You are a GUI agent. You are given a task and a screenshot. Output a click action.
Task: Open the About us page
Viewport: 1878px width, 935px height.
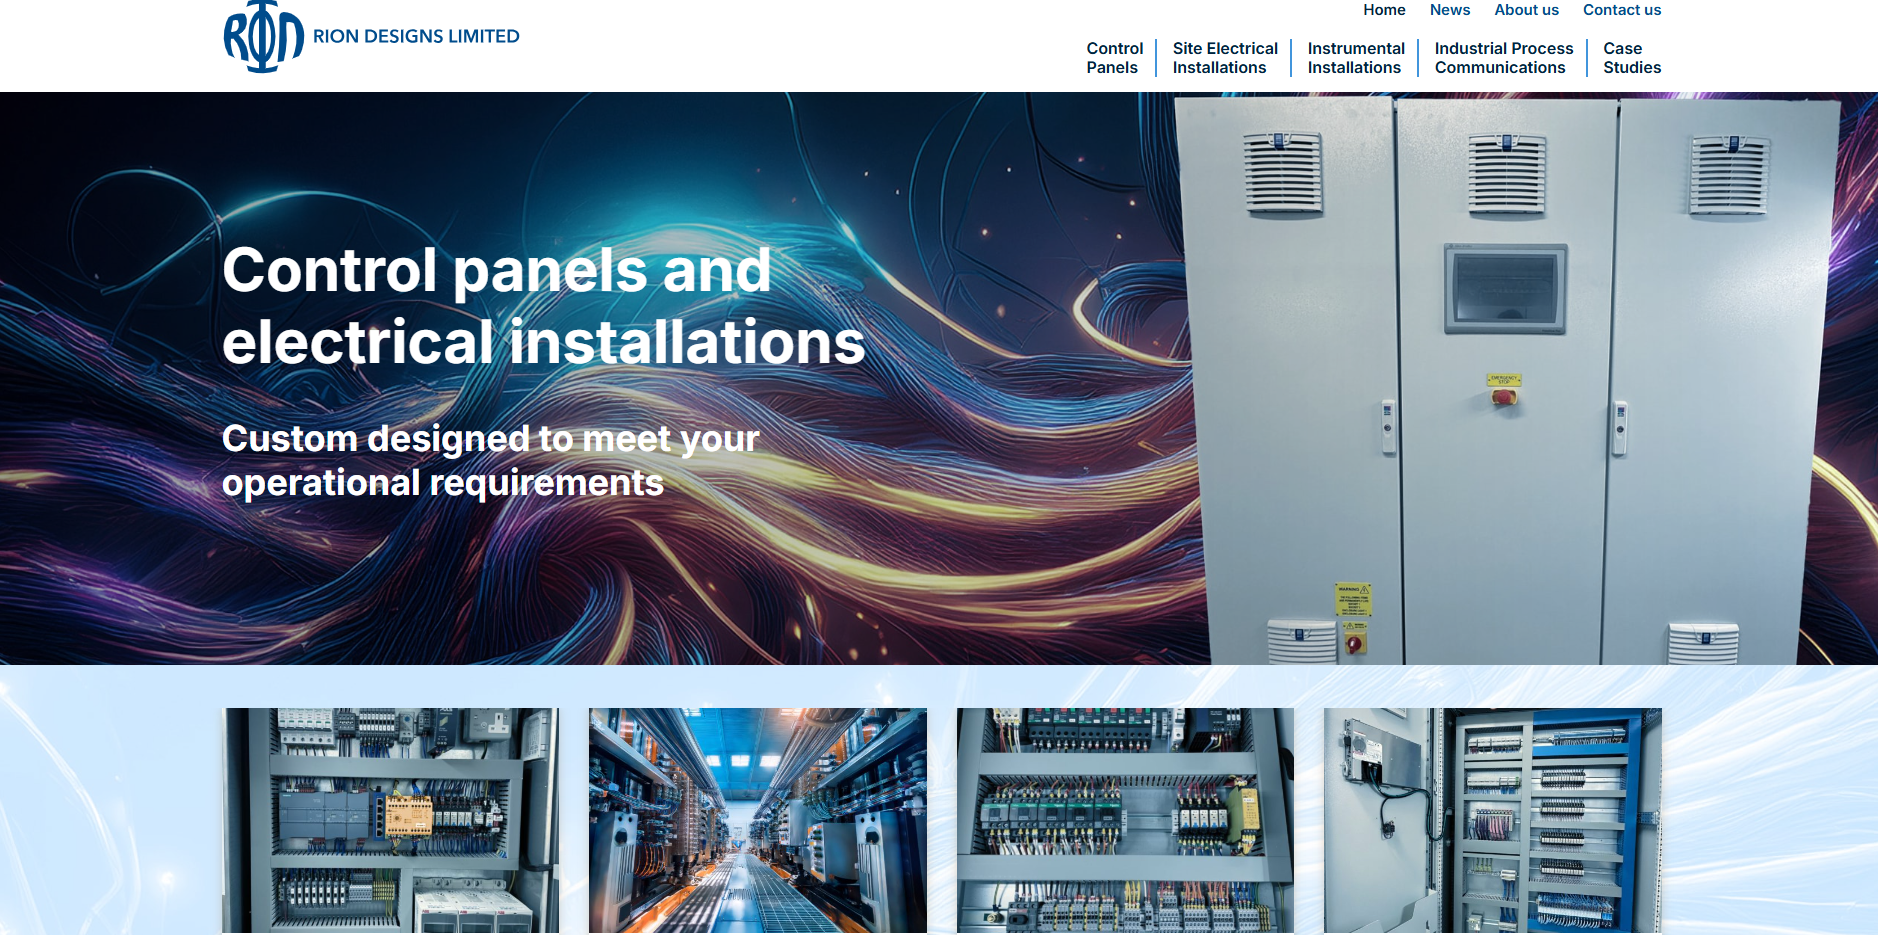1526,10
